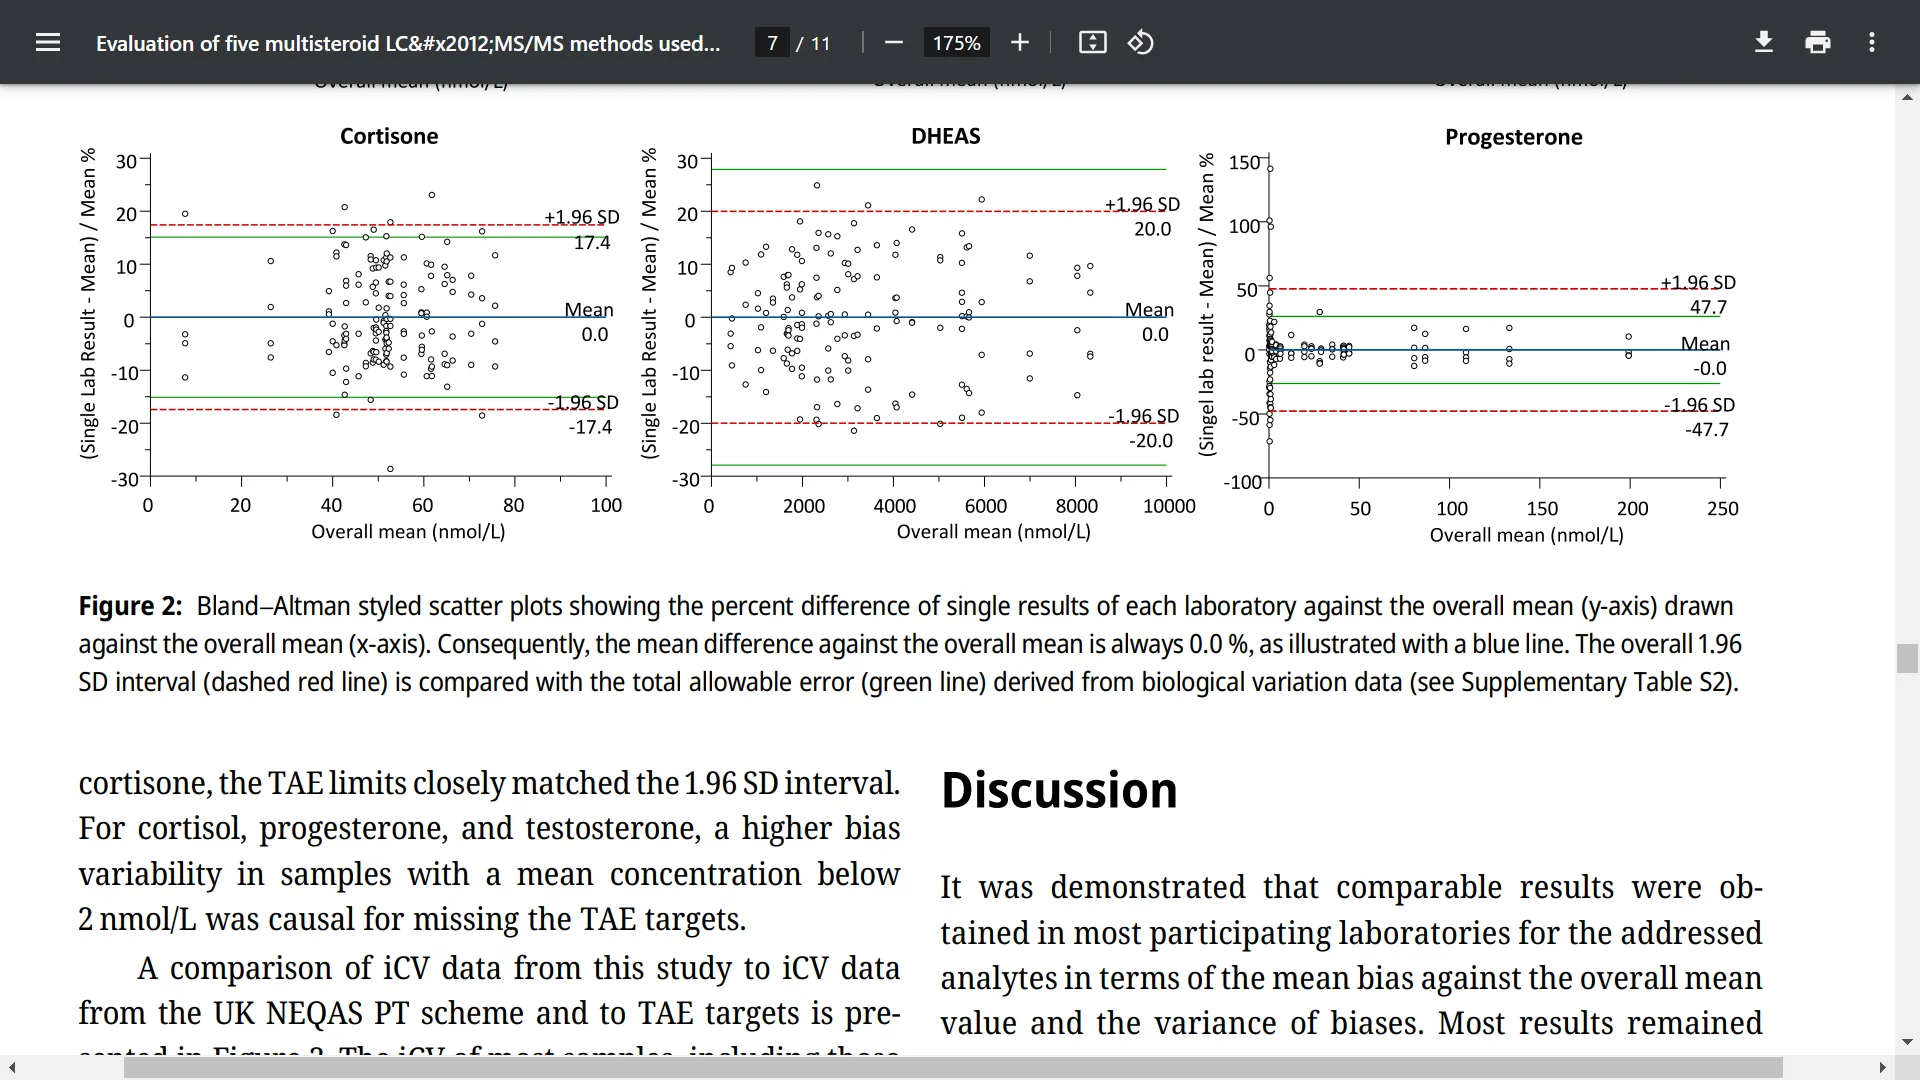Open the sidebar hamburger menu
The height and width of the screenshot is (1080, 1920).
coord(47,43)
